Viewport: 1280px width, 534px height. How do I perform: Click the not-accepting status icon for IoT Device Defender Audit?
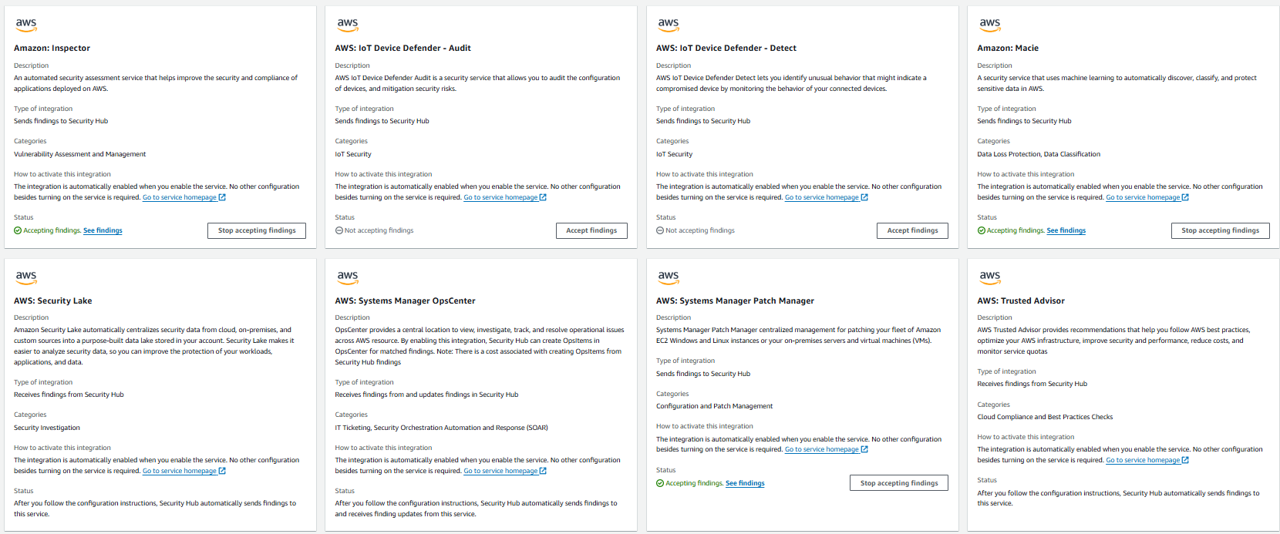(339, 231)
